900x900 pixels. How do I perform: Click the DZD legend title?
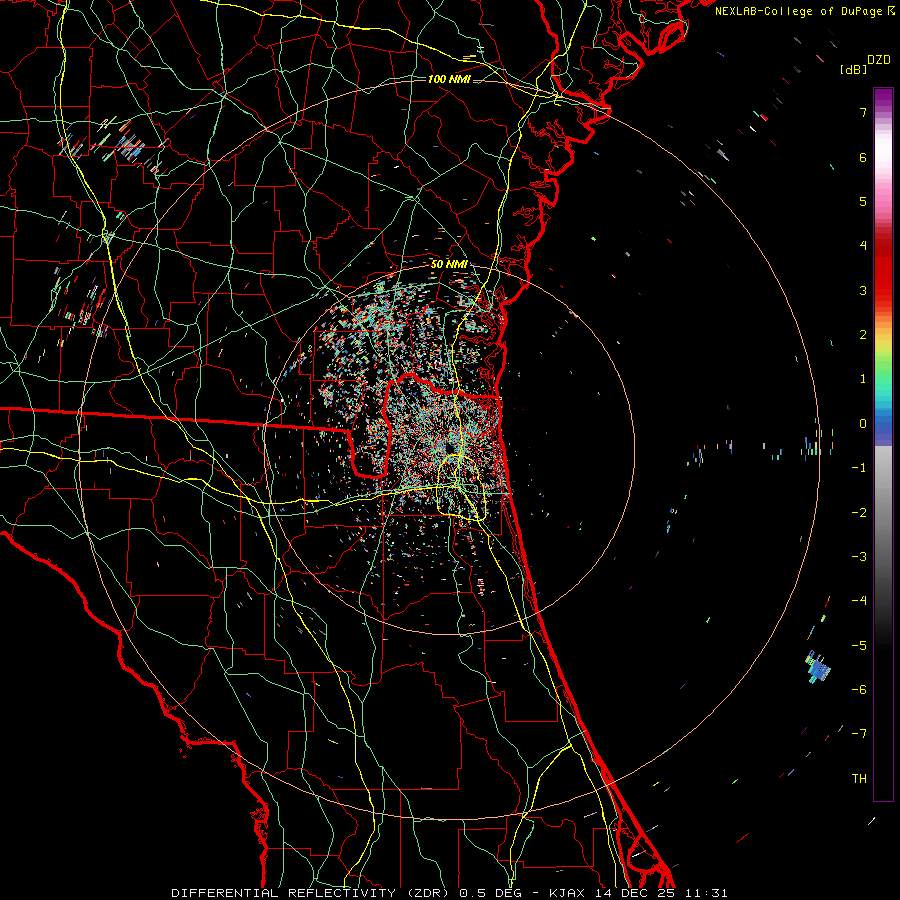[879, 60]
